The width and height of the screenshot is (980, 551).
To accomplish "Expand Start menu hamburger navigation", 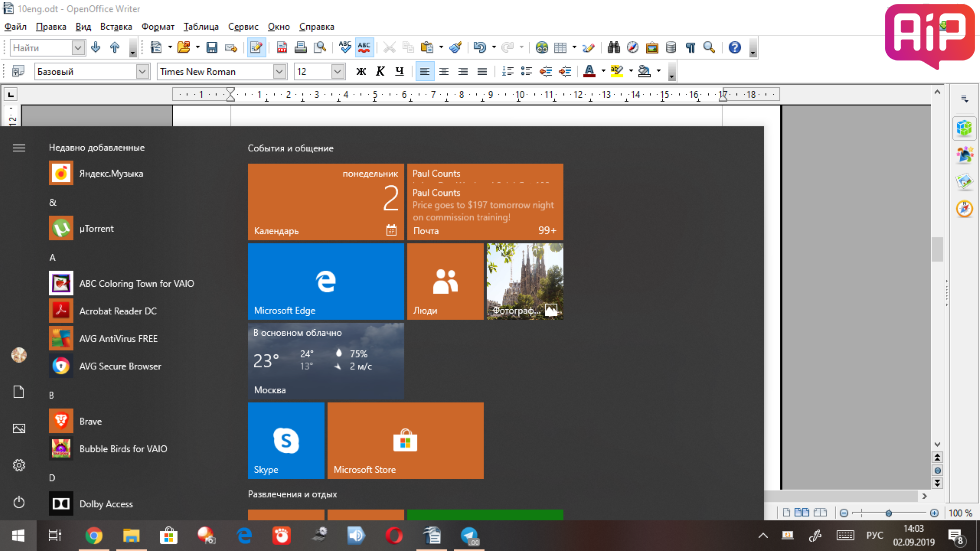I will [19, 148].
